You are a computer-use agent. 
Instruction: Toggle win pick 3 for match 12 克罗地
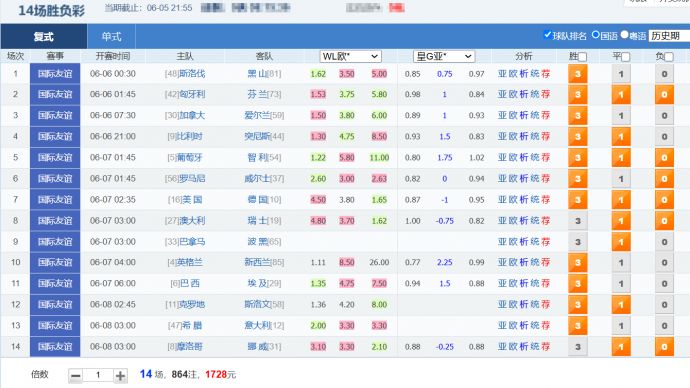pyautogui.click(x=578, y=305)
